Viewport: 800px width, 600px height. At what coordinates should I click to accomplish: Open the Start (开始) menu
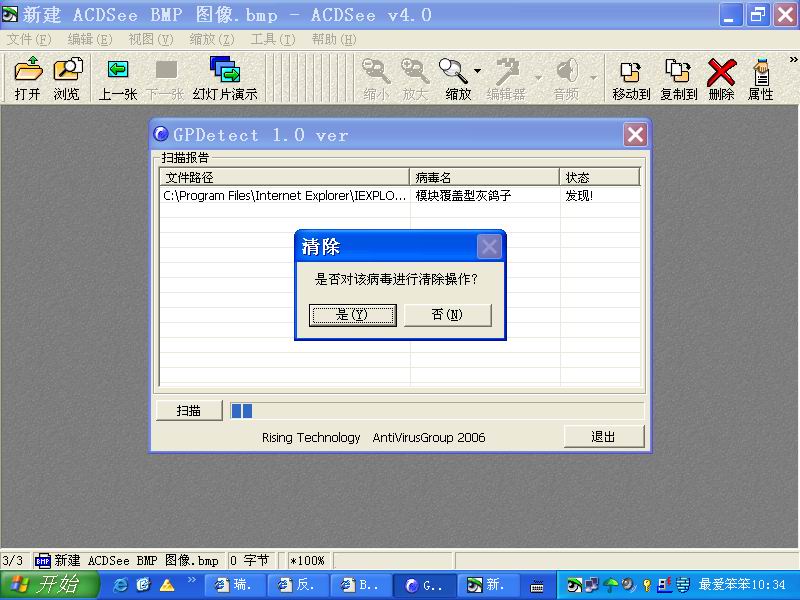coord(49,585)
